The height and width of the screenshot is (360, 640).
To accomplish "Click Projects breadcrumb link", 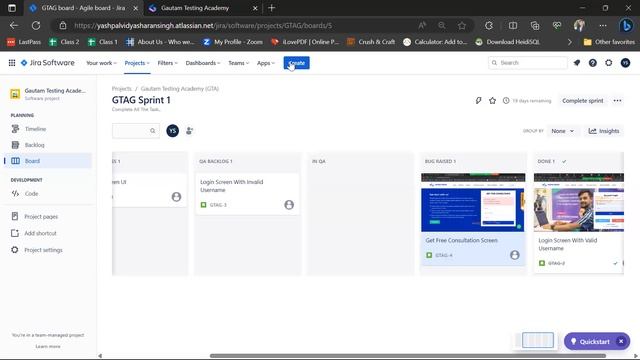I will click(x=122, y=89).
